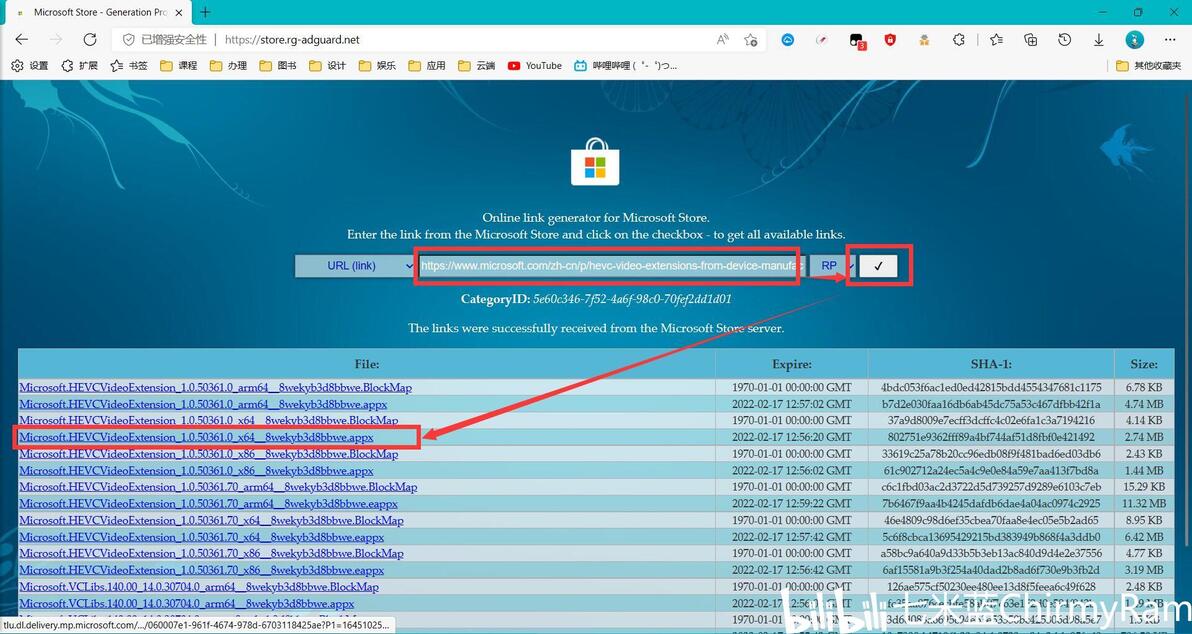Open the read aloud icon in address bar
The height and width of the screenshot is (634, 1192).
[722, 40]
